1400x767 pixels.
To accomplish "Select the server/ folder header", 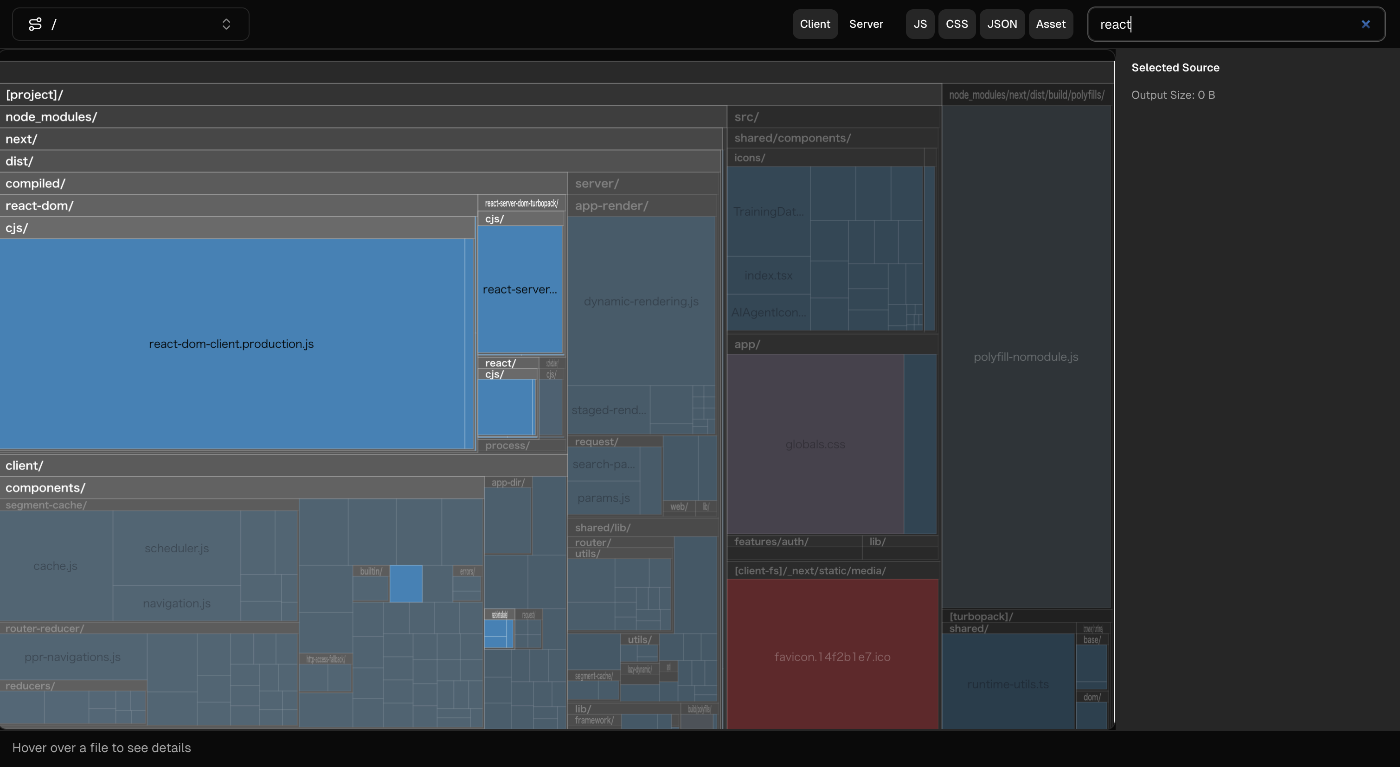I will point(643,183).
